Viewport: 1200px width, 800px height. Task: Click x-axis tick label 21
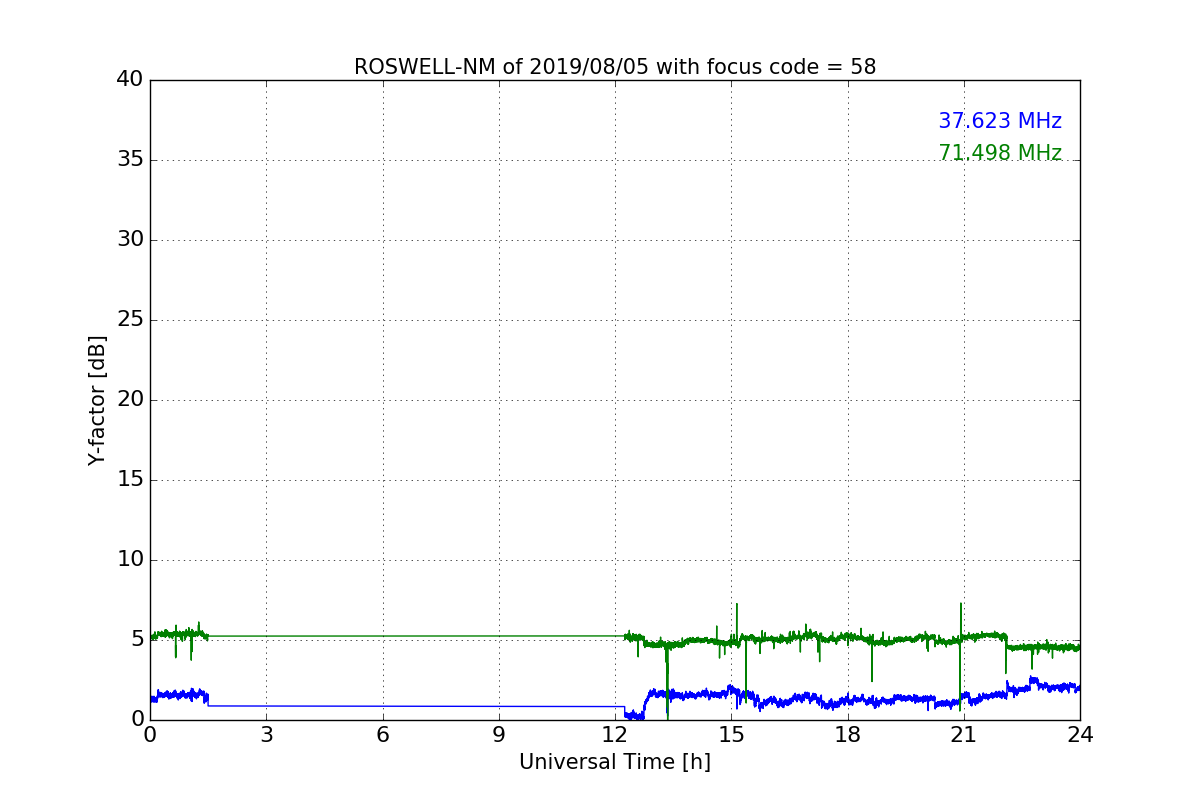coord(964,734)
